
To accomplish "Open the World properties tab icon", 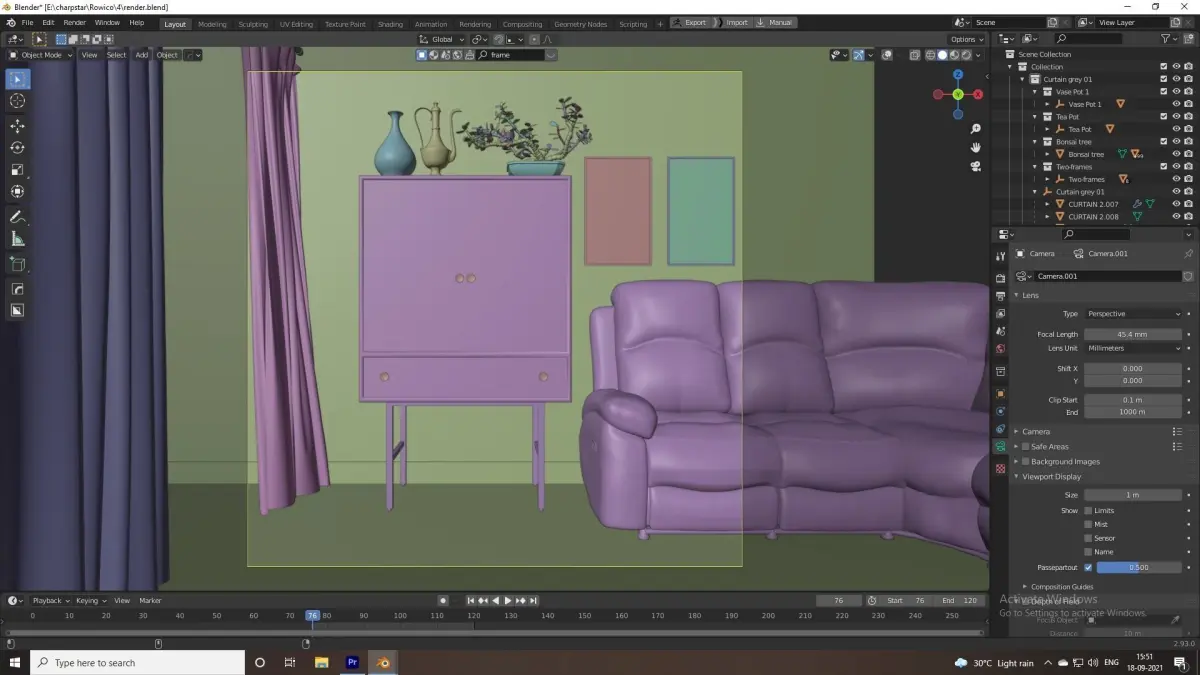I will point(1000,349).
